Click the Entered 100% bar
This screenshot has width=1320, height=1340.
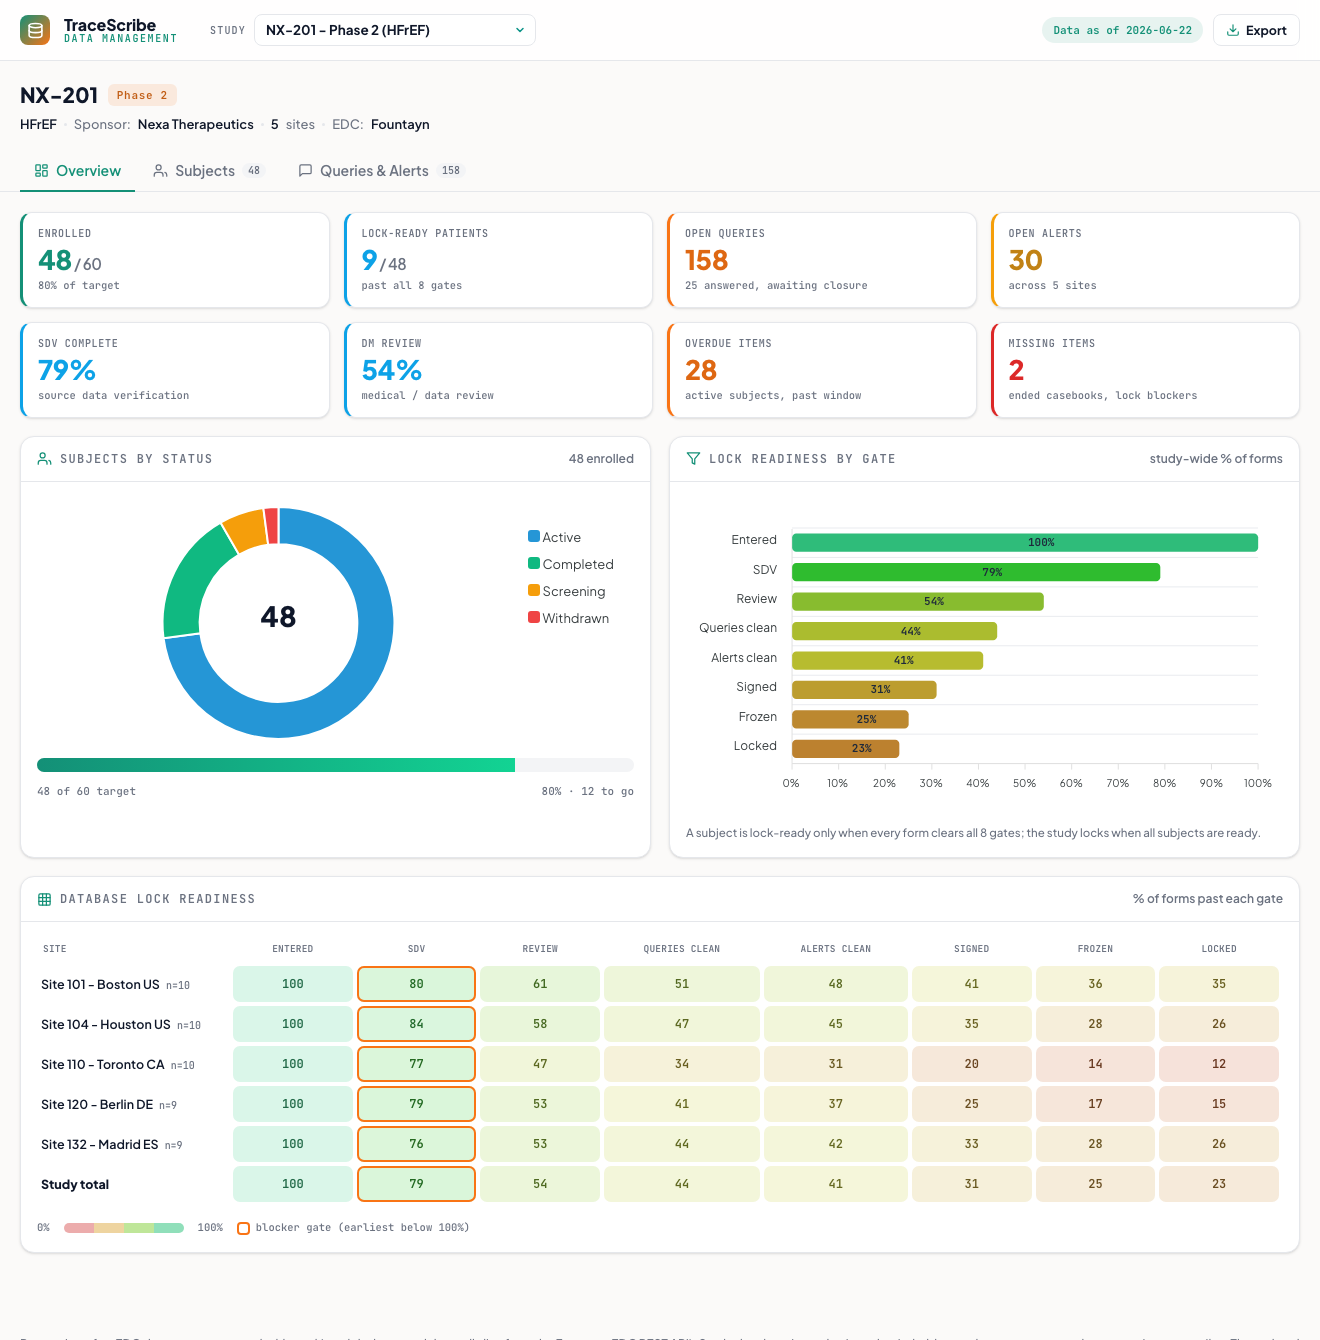(x=1025, y=542)
